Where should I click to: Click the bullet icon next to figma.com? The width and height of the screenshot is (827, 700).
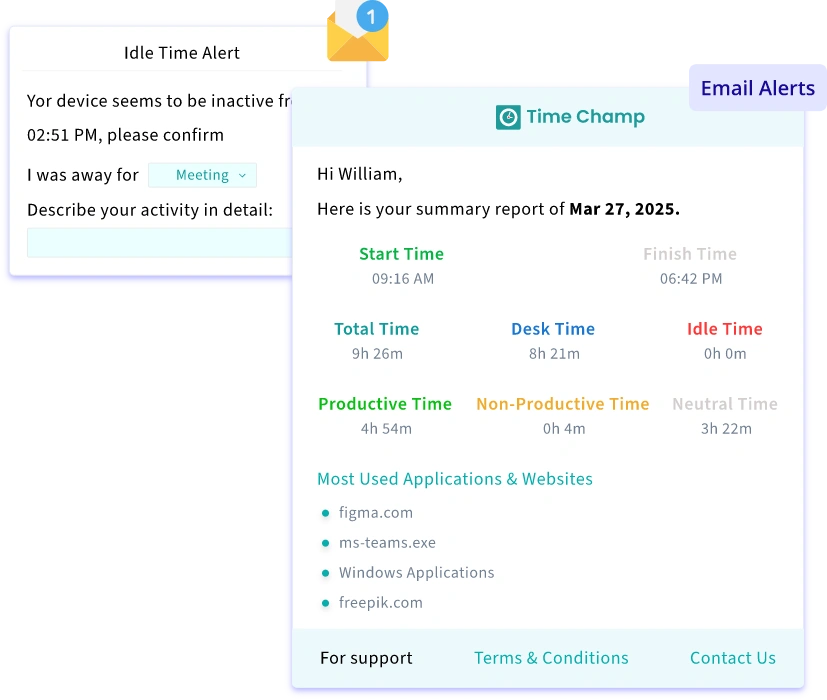click(x=324, y=512)
